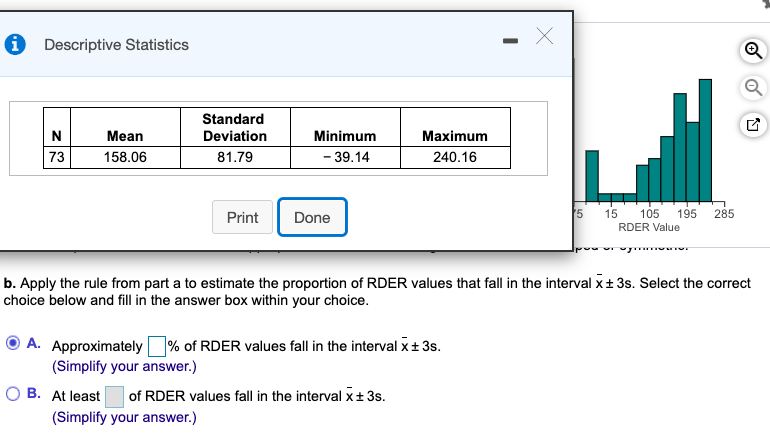Click the Simplify your answer hint under choice A

[124, 367]
